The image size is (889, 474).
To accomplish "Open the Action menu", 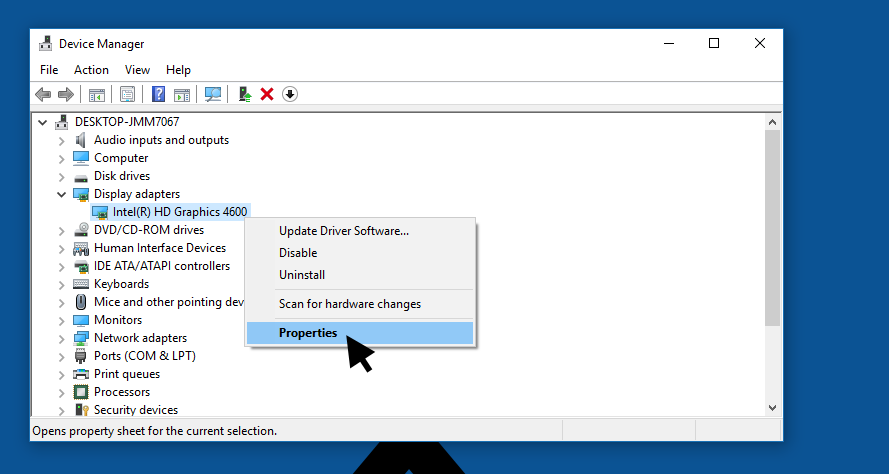I will pos(91,70).
